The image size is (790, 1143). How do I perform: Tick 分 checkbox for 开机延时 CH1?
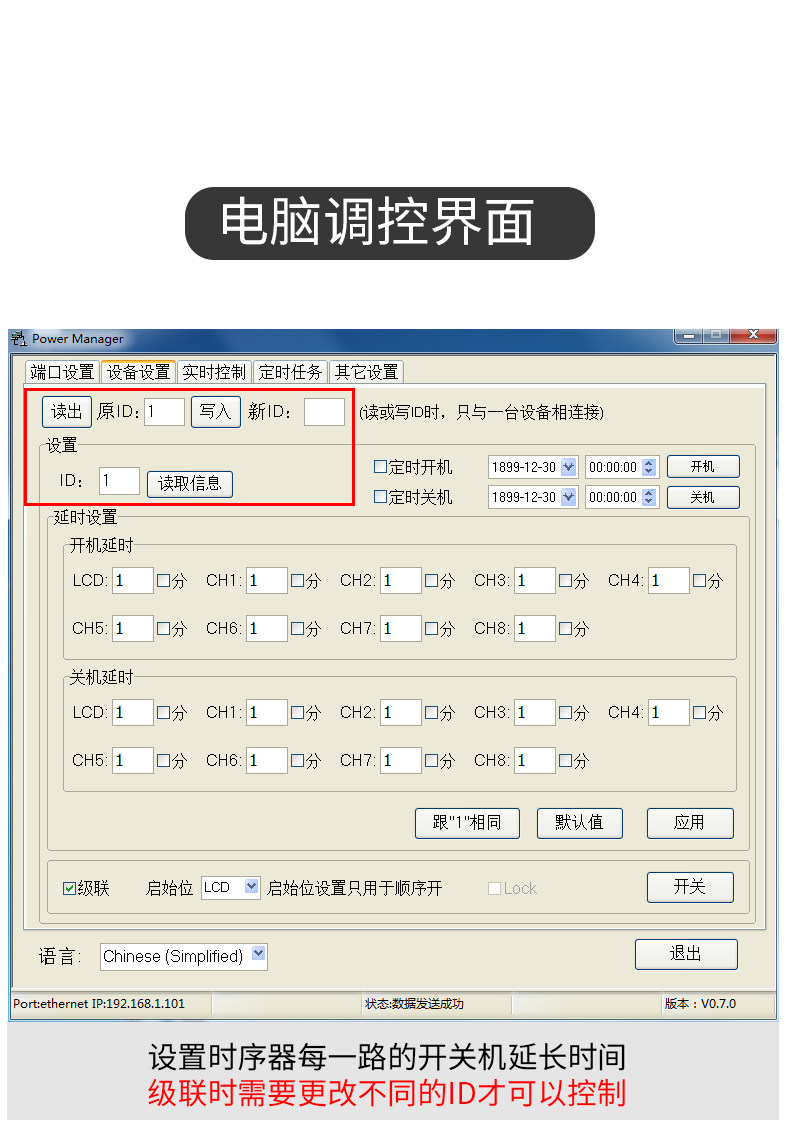297,580
